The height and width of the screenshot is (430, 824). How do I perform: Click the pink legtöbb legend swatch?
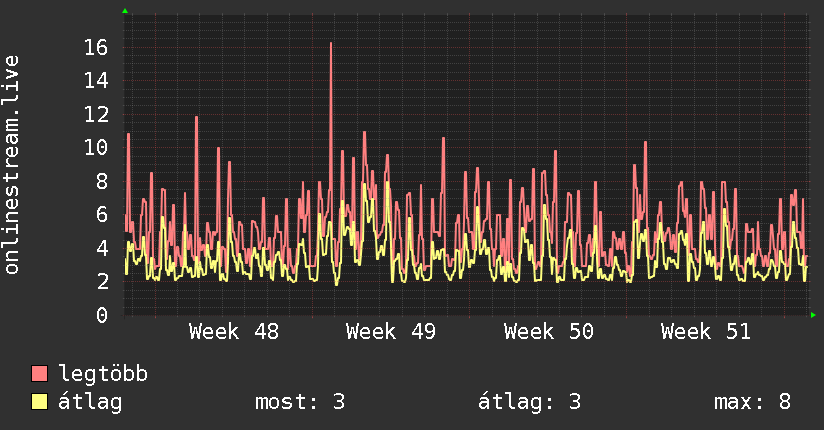pos(39,373)
